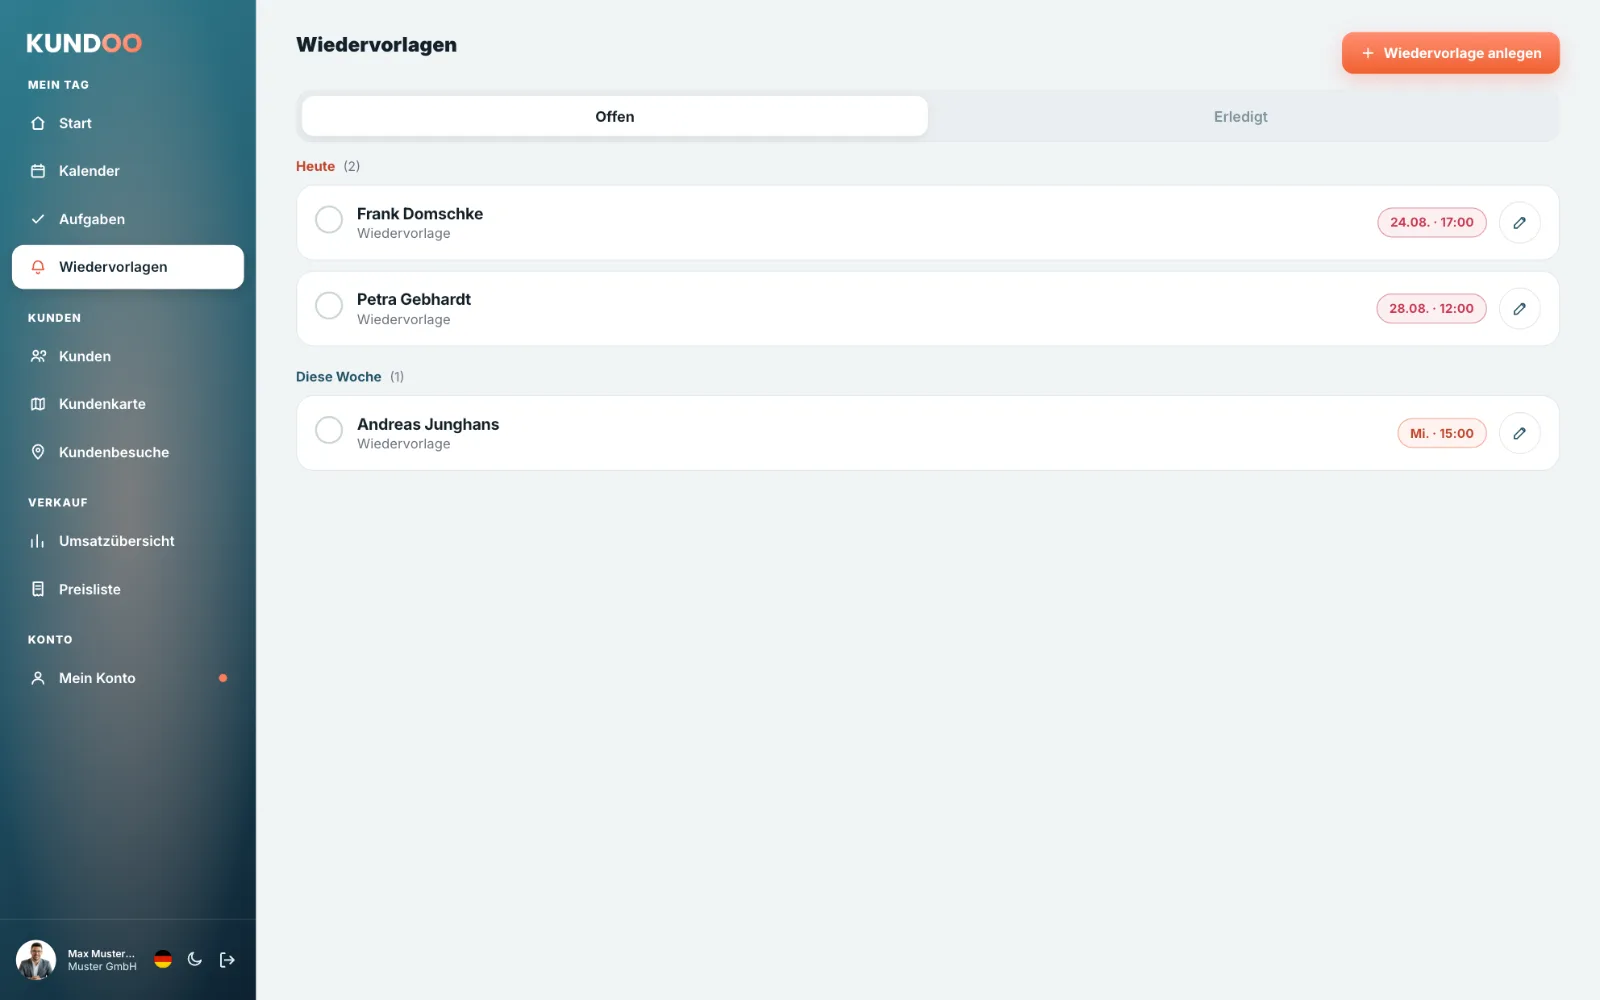This screenshot has height=1000, width=1600.
Task: Open Kunden in the sidebar
Action: [x=128, y=356]
